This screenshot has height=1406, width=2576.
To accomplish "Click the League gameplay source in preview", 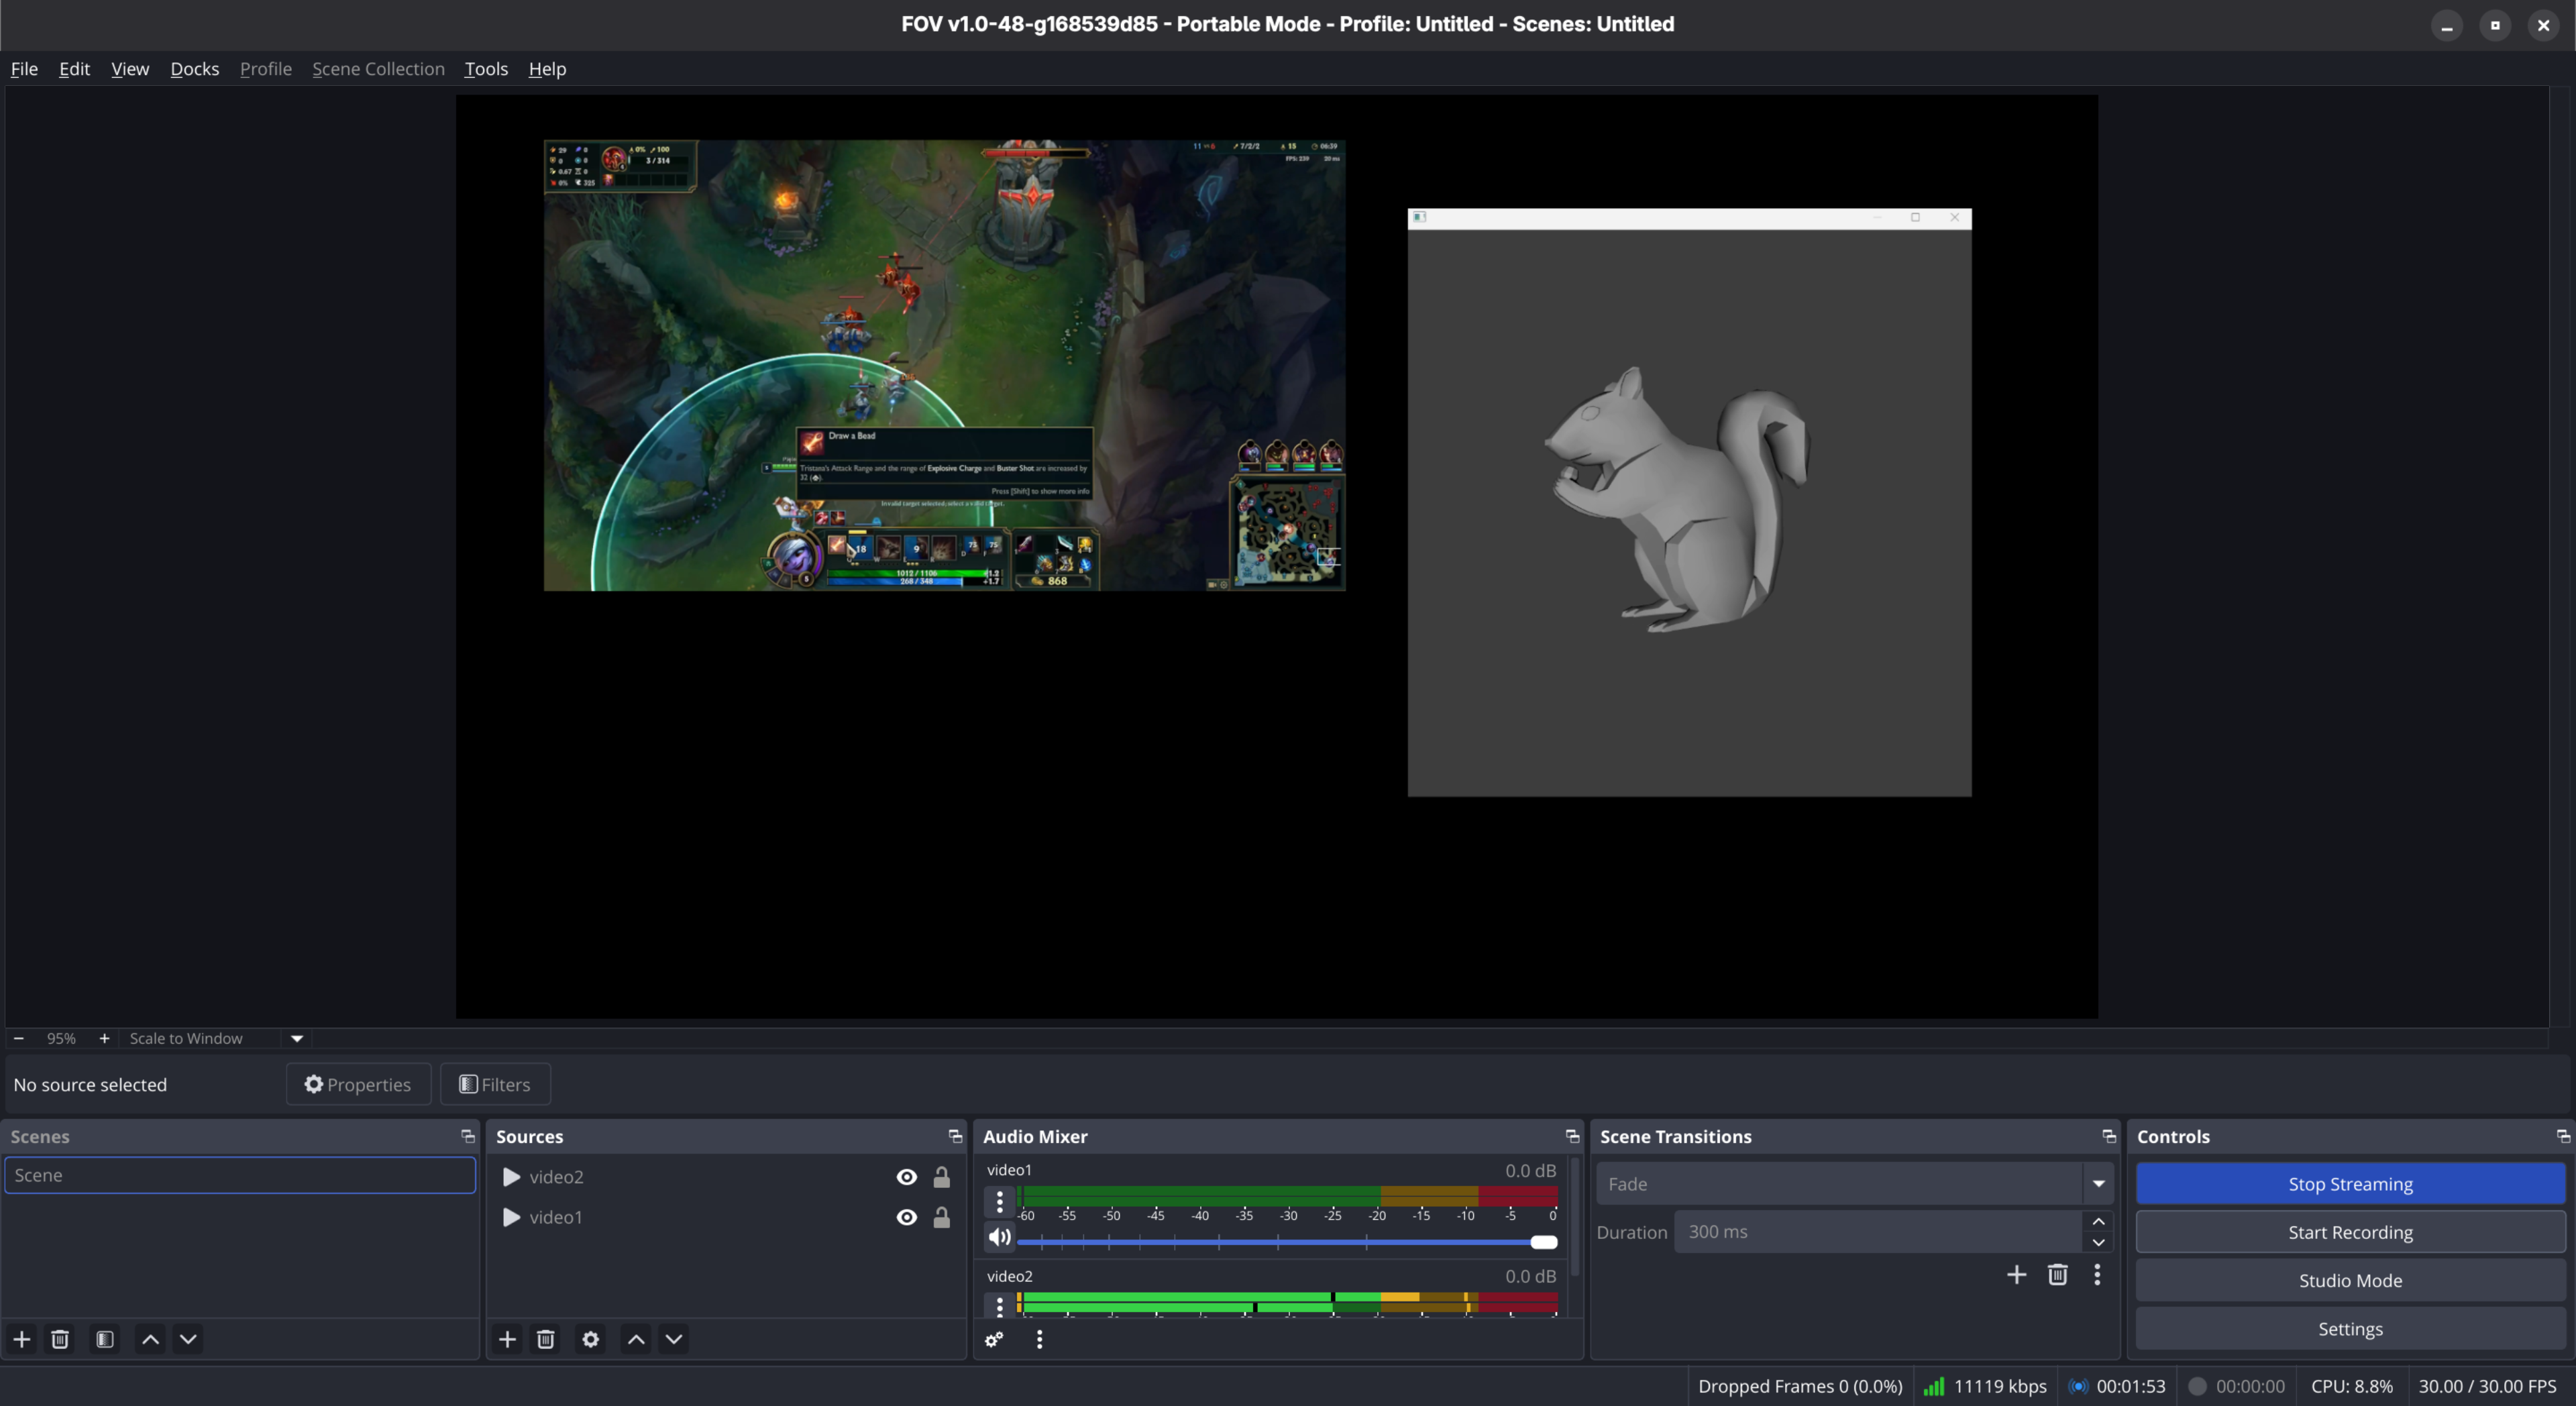I will click(x=944, y=365).
